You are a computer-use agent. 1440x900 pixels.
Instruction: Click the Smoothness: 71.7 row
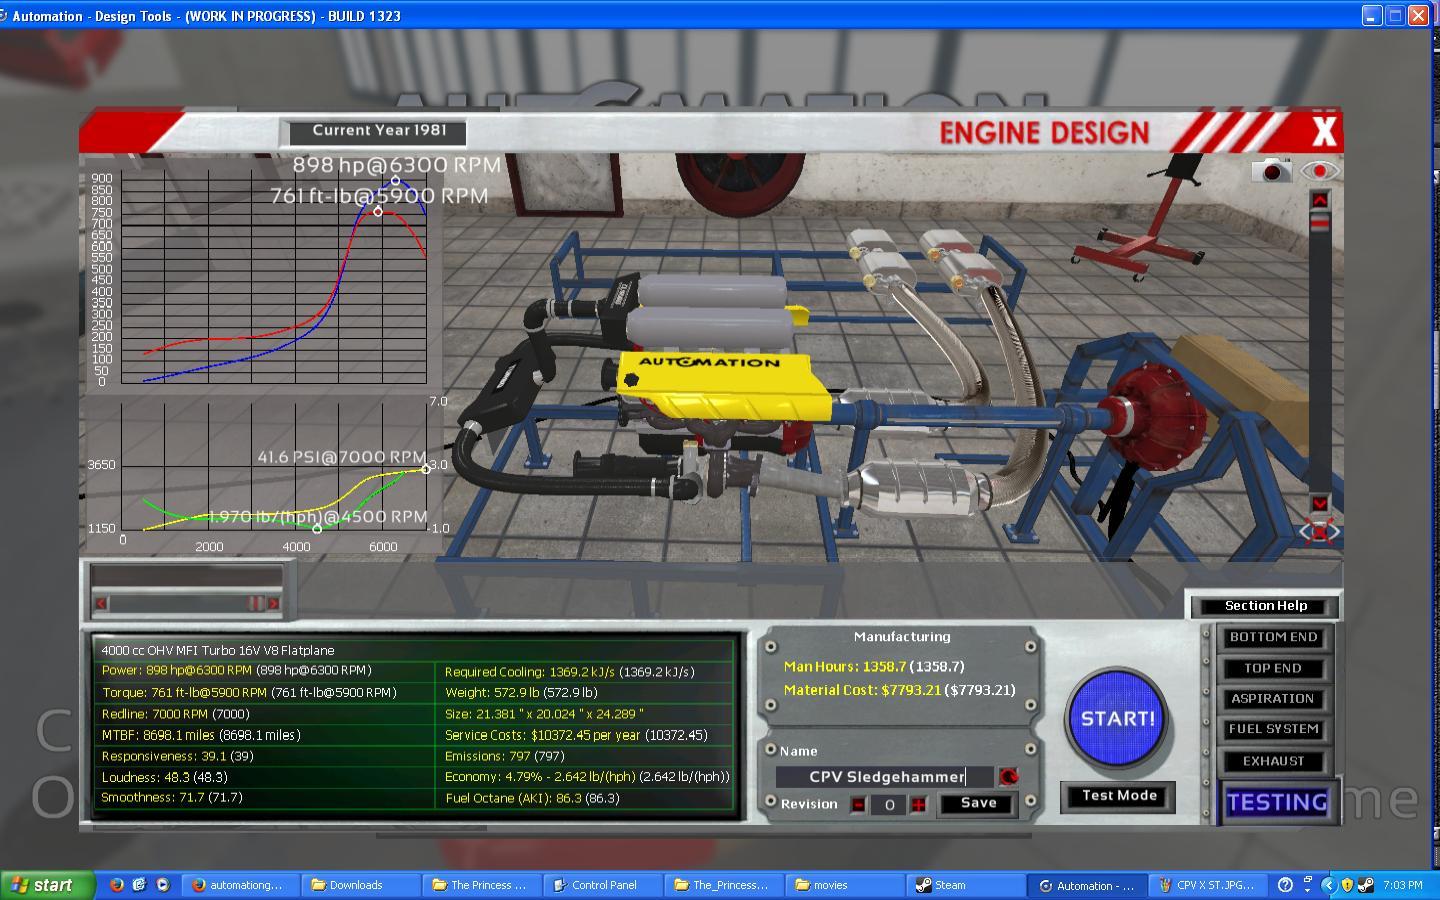[265, 798]
